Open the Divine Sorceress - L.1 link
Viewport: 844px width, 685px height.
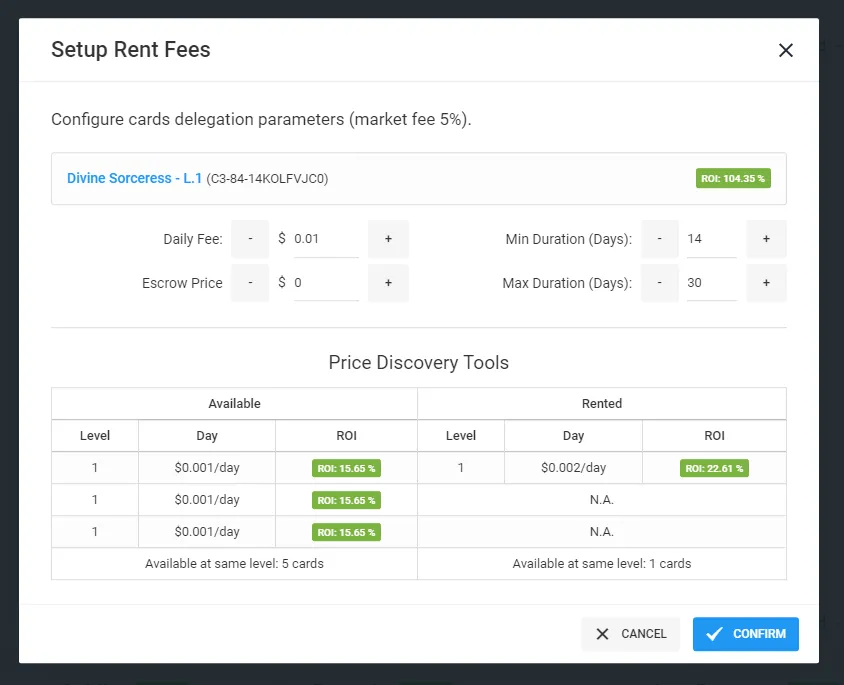134,178
